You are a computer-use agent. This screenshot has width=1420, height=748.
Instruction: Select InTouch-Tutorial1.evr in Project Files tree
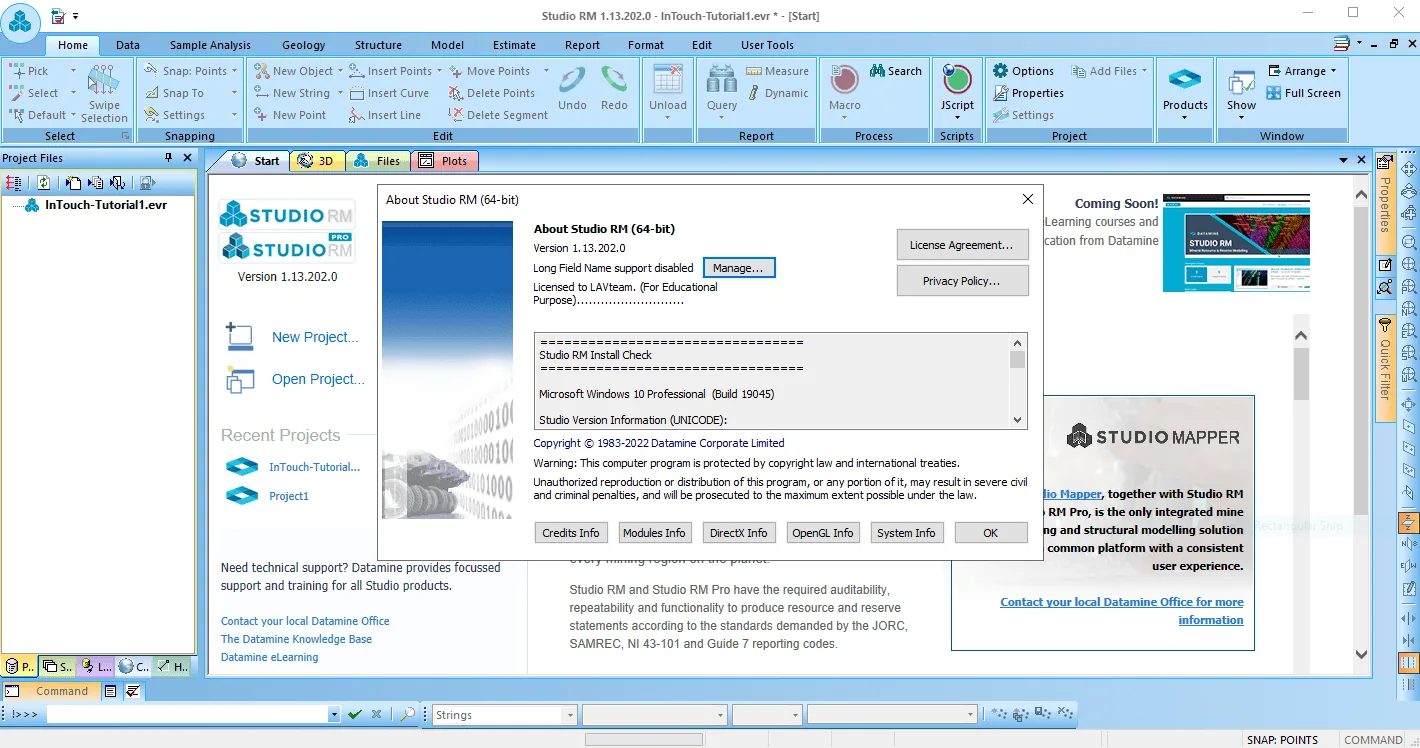click(105, 205)
